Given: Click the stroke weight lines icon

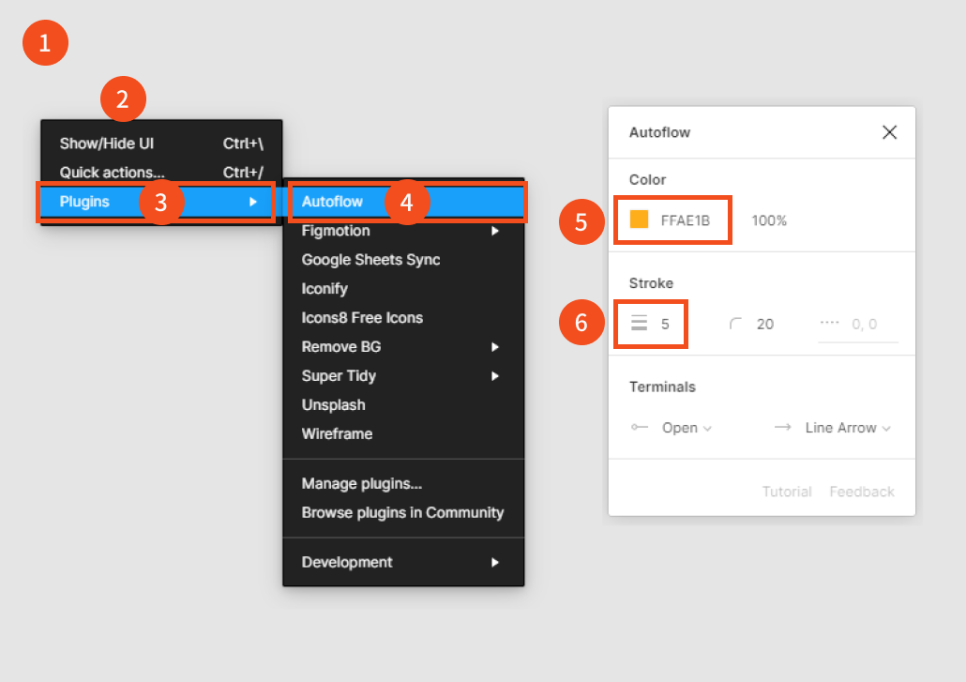Looking at the screenshot, I should (x=639, y=323).
